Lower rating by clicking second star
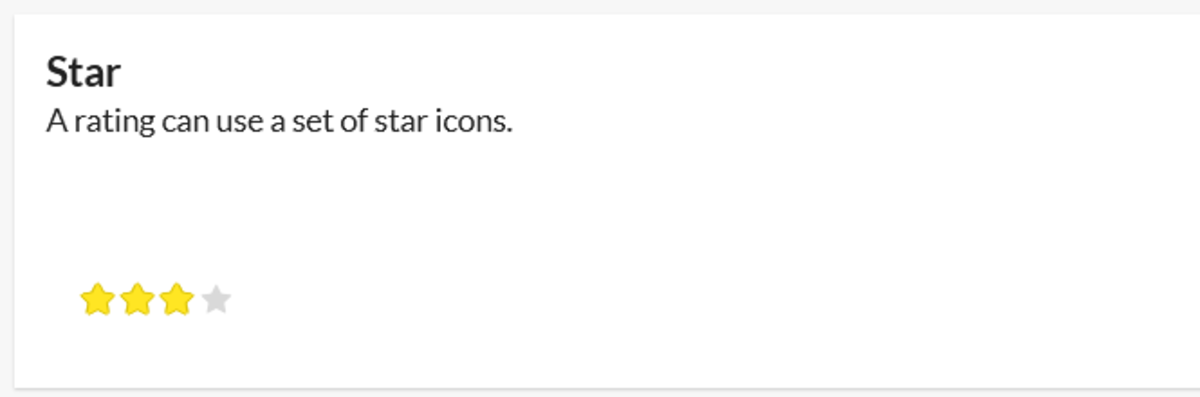Screen dimensions: 1200x397 tap(136, 299)
